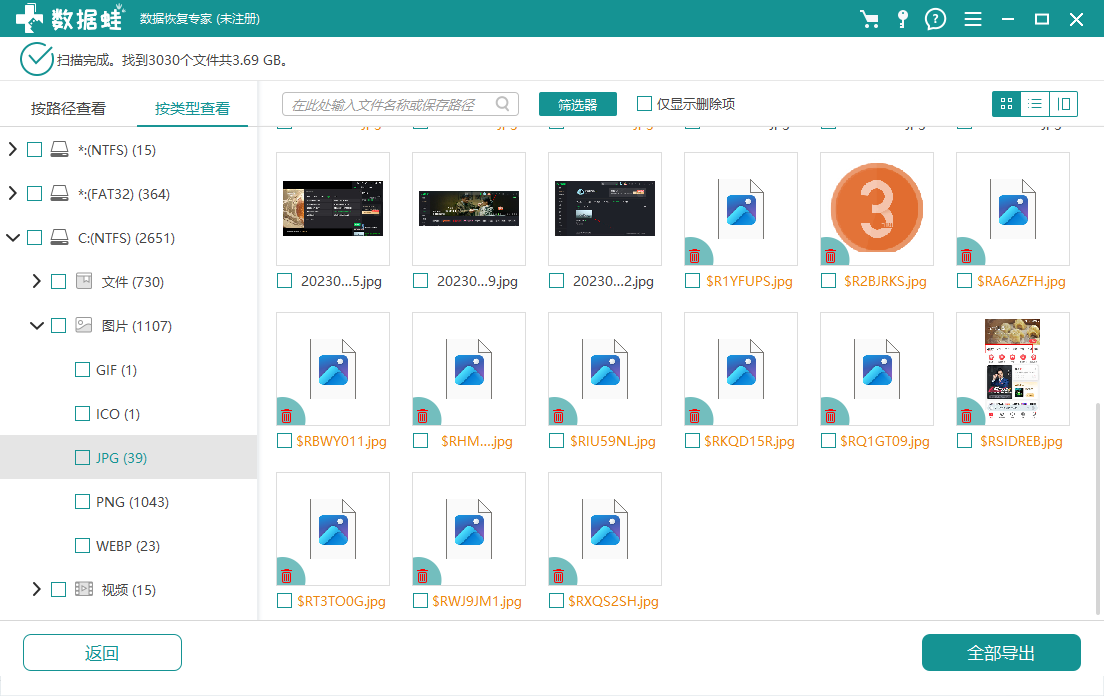
Task: Switch to the 按路径查看 tab
Action: coord(68,109)
